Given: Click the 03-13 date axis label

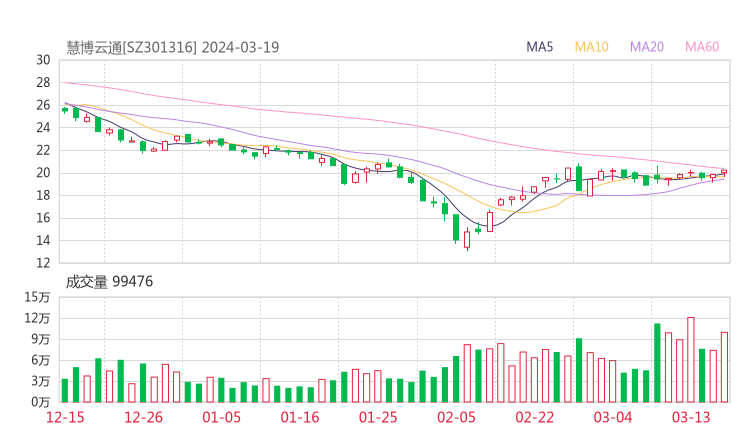Looking at the screenshot, I should (x=690, y=417).
